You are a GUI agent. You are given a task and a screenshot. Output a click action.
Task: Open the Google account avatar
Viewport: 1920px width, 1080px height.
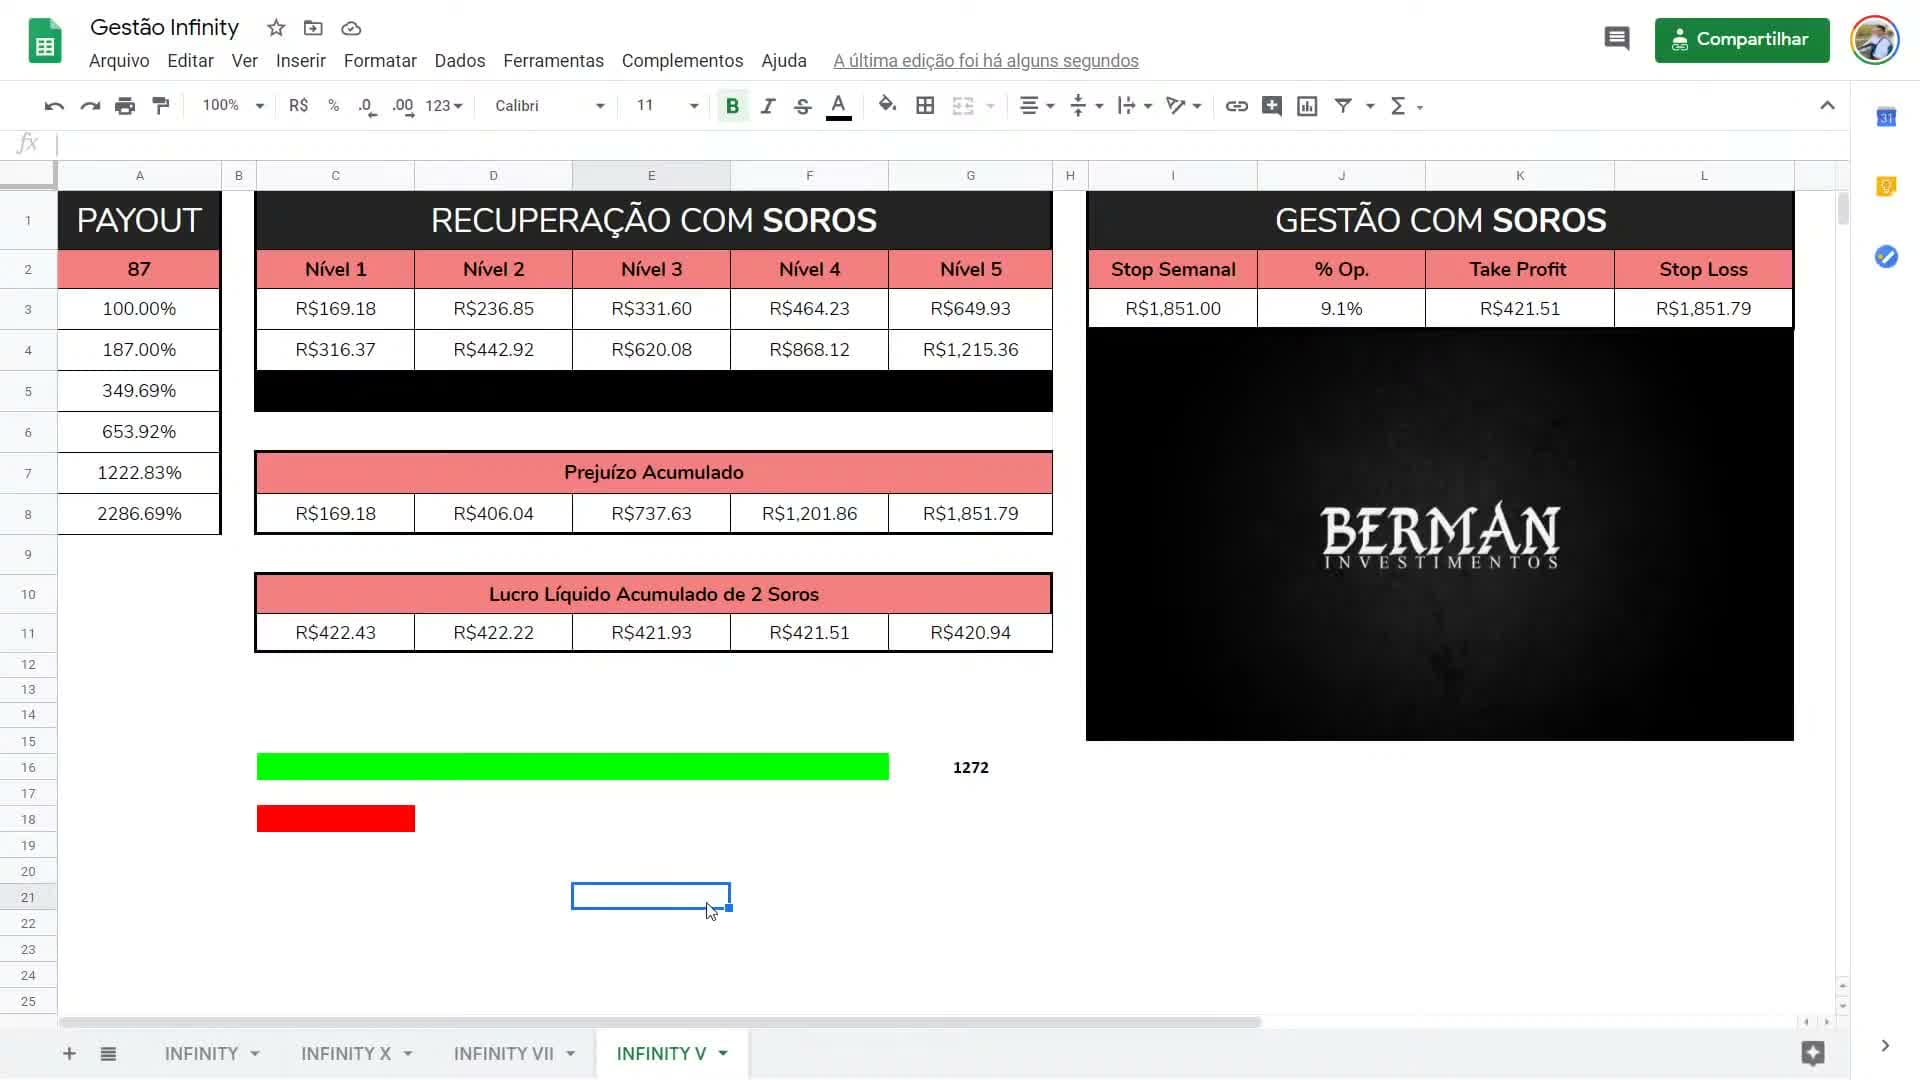pos(1874,41)
